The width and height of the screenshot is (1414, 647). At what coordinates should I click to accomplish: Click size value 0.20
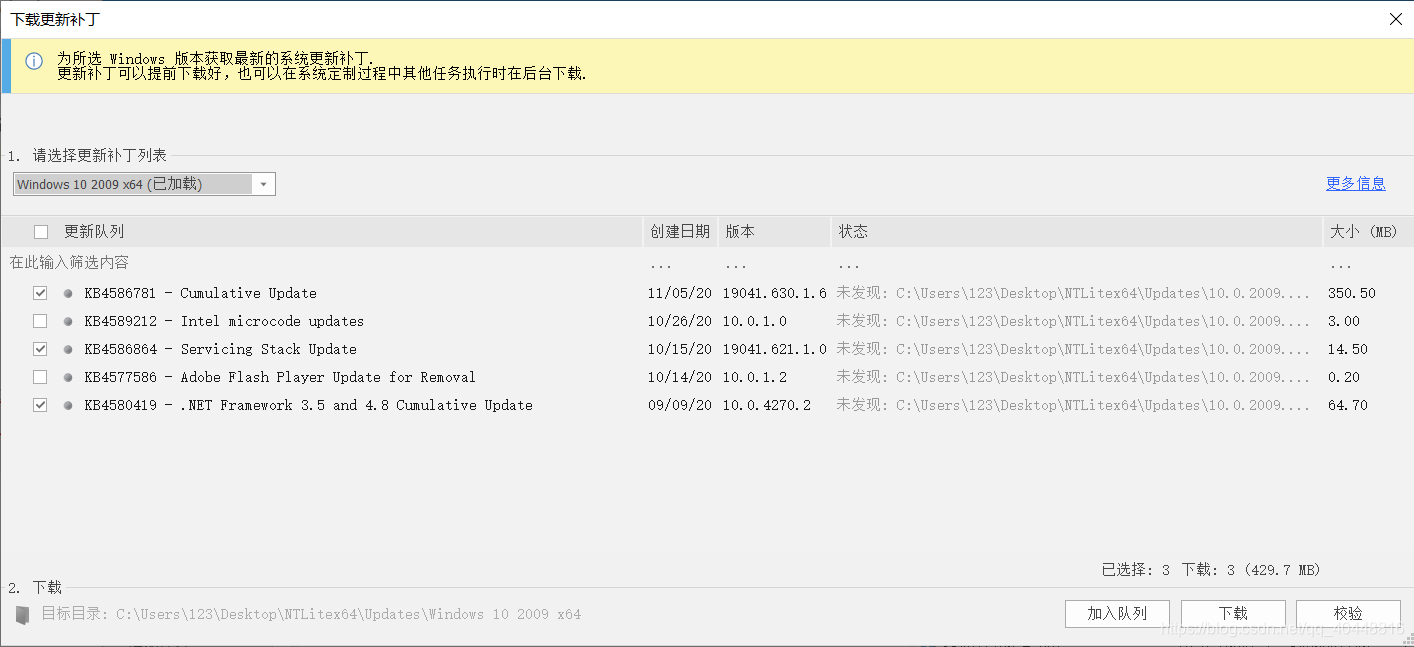[x=1344, y=378]
